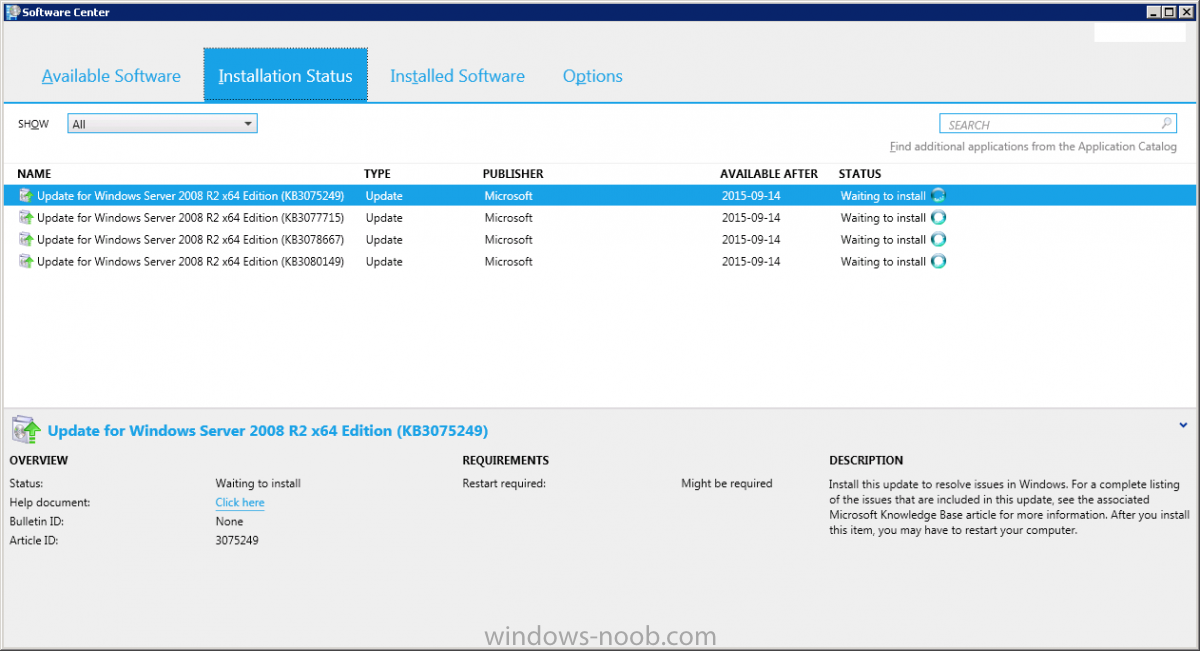
Task: Select the update KB3078667 row name
Action: point(190,240)
